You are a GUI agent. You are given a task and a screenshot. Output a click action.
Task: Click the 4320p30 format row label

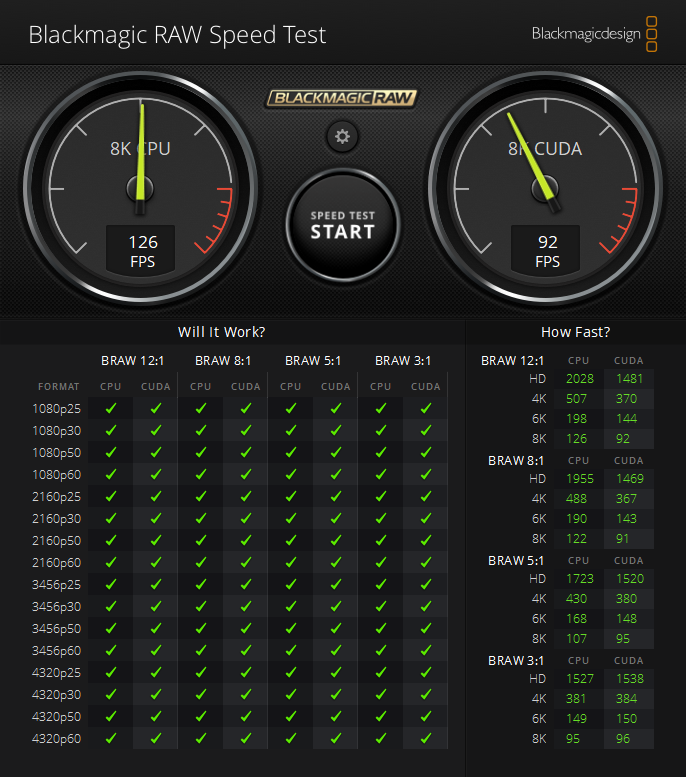pyautogui.click(x=57, y=695)
